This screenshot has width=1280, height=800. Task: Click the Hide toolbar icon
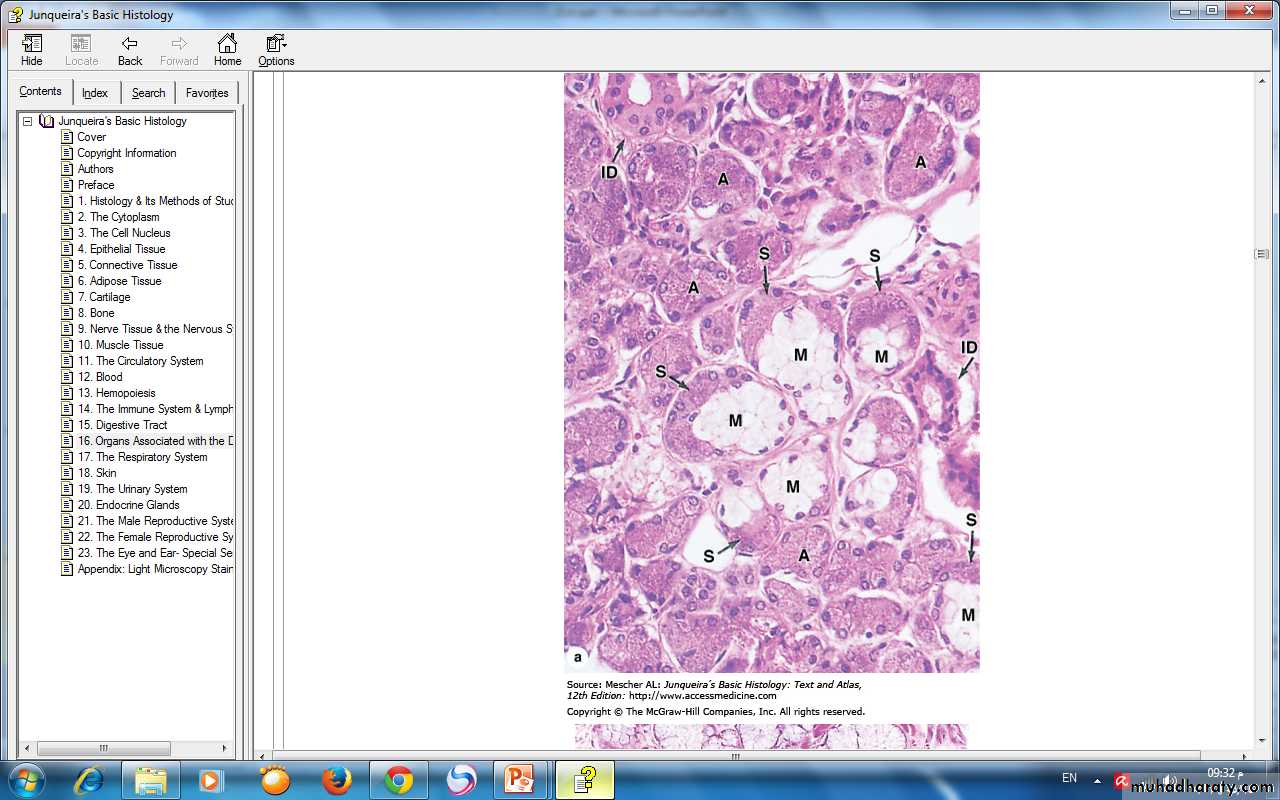click(32, 50)
